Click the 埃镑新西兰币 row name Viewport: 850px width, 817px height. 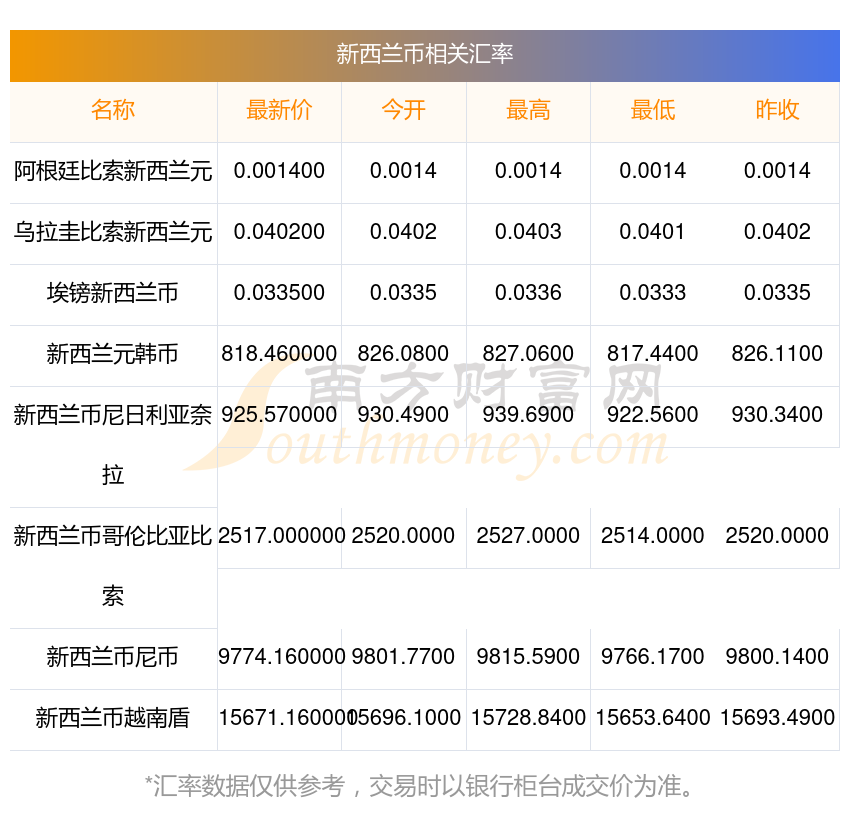click(113, 293)
